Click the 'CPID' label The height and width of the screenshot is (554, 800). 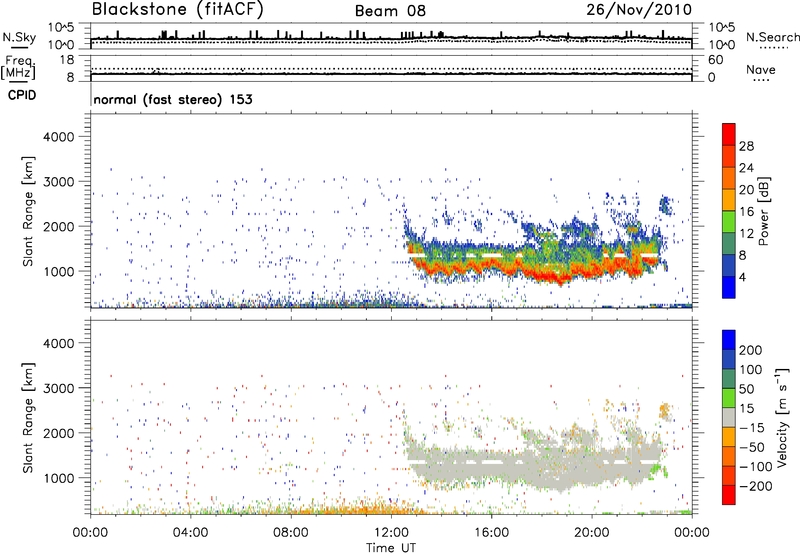(22, 95)
